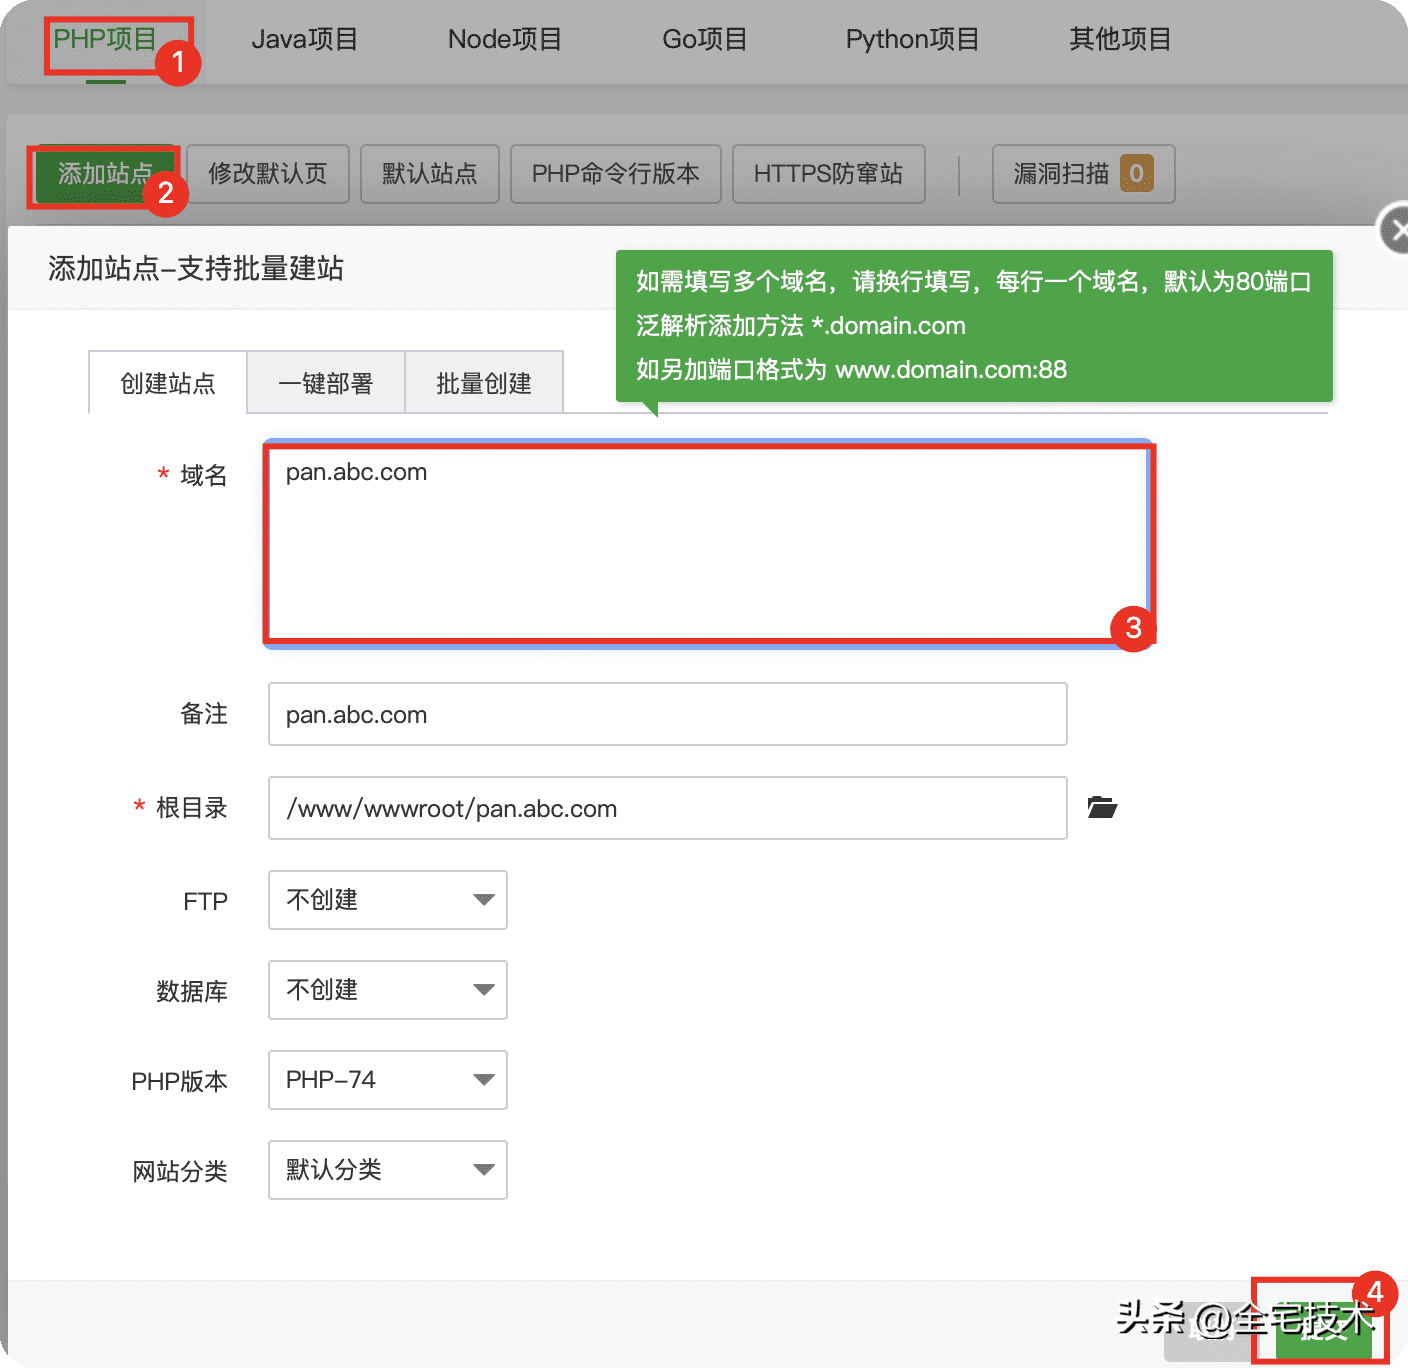Click the 修改默认页 button

click(x=267, y=174)
